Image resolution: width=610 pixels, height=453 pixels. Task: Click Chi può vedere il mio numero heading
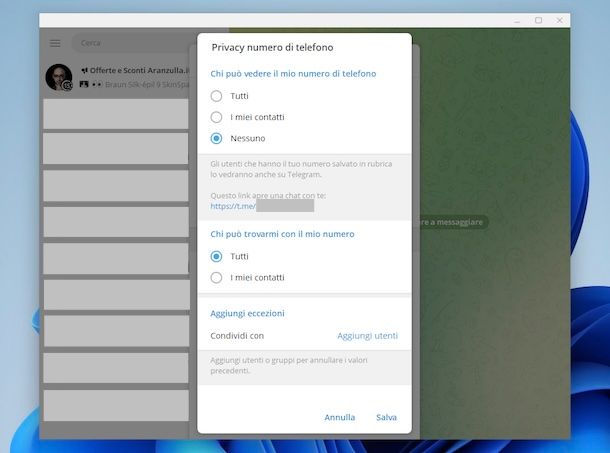[293, 74]
